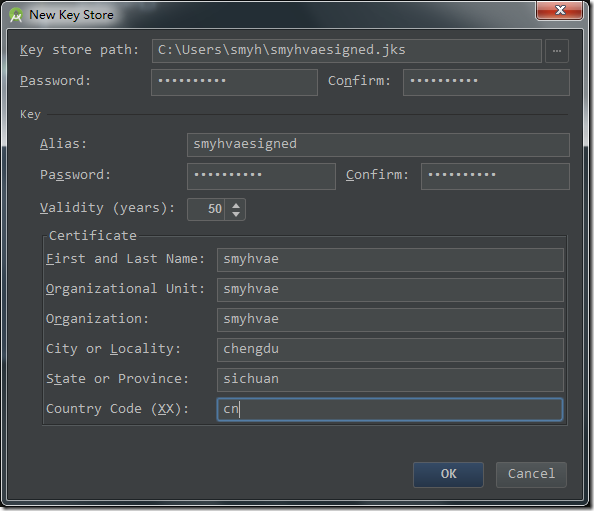Screen dimensions: 594x511
Task: Increase validity years with up arrow
Action: (236, 205)
